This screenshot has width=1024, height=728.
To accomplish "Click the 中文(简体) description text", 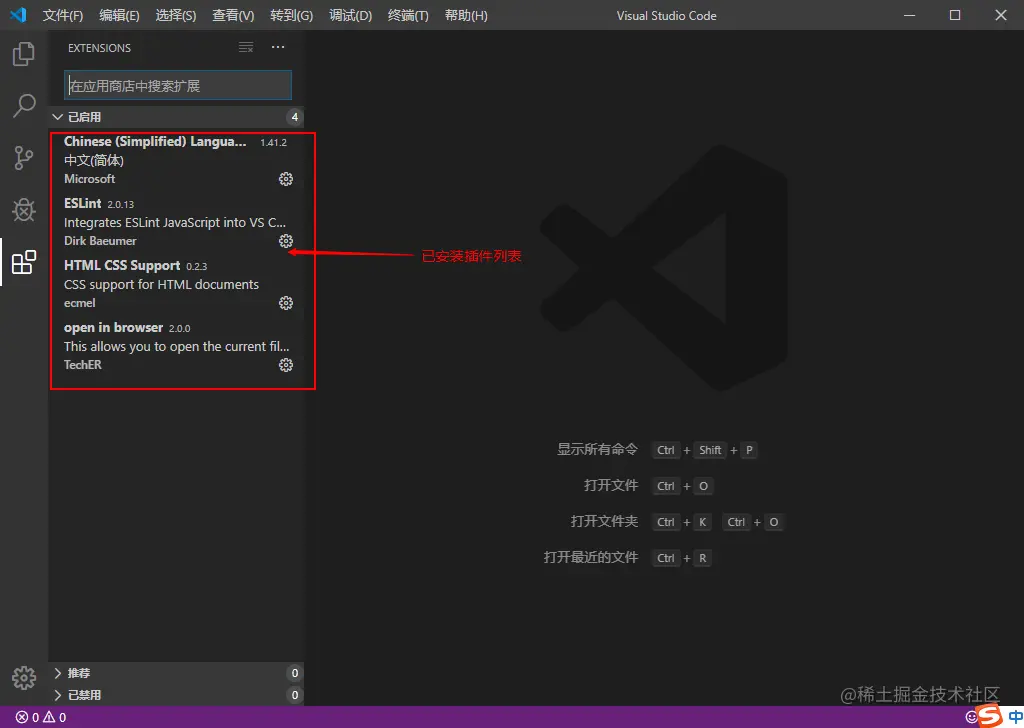I will click(x=94, y=161).
